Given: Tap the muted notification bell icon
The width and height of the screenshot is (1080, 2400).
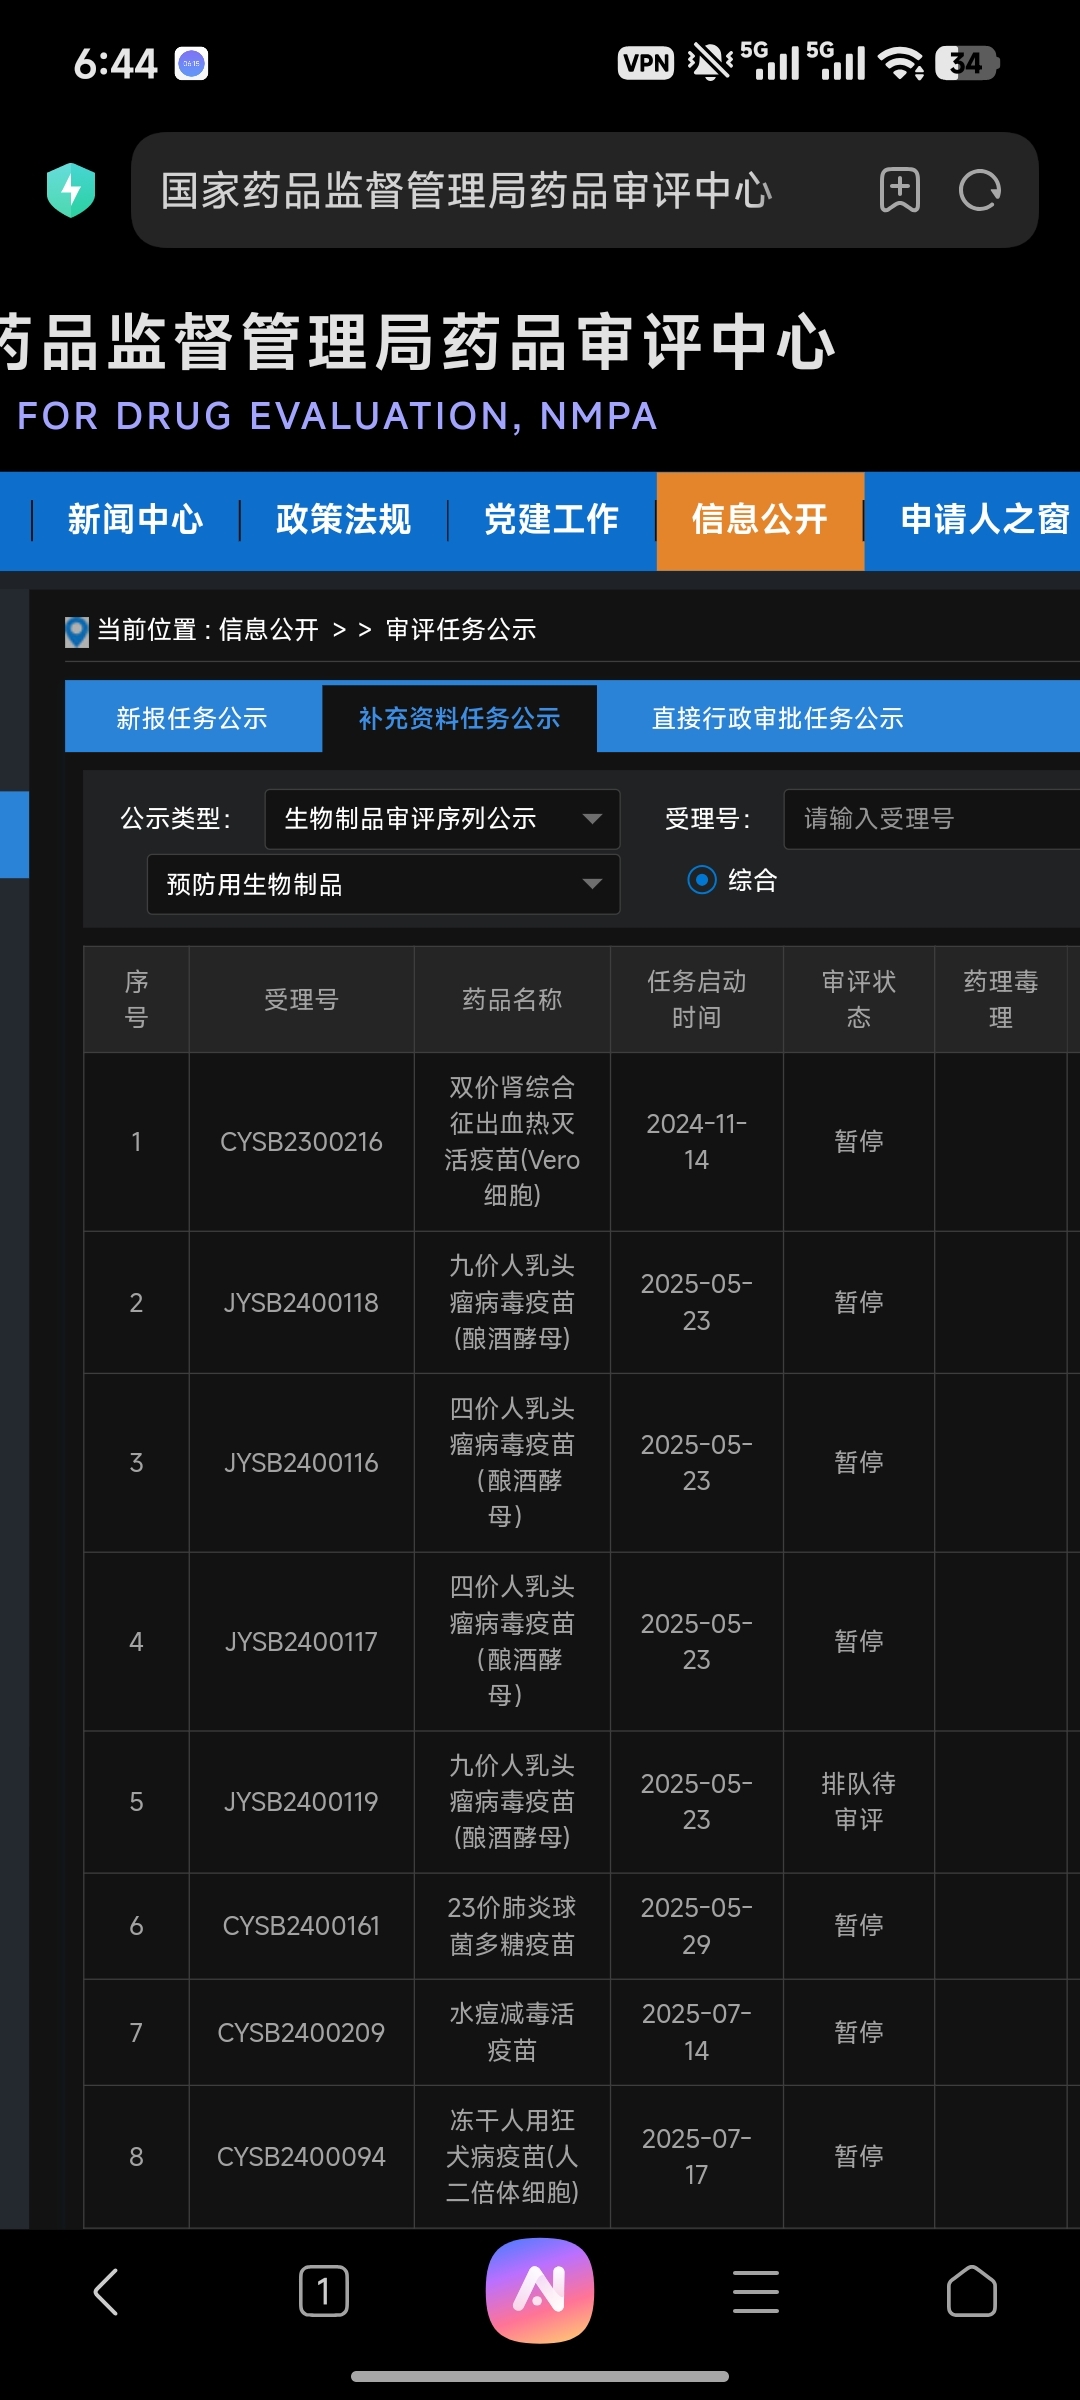Looking at the screenshot, I should (710, 64).
